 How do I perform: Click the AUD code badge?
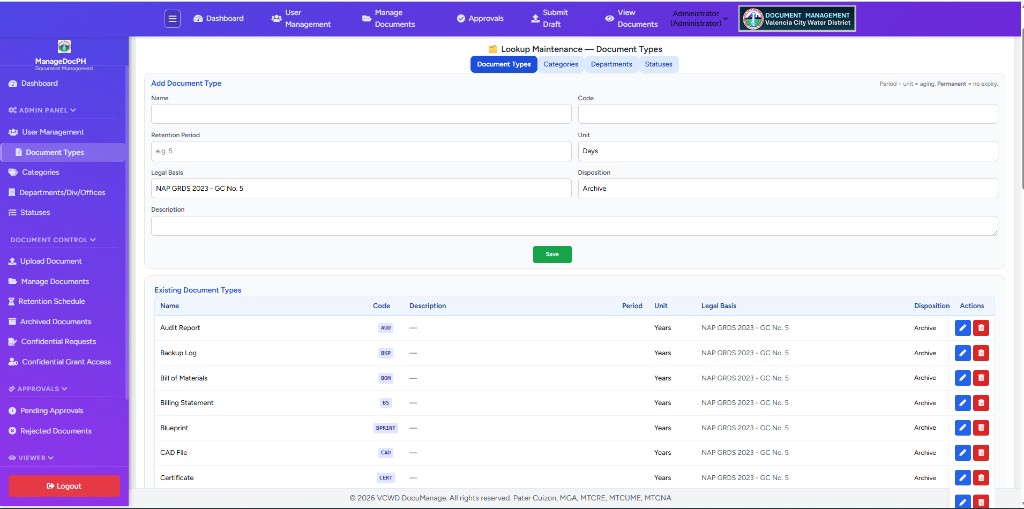(385, 328)
